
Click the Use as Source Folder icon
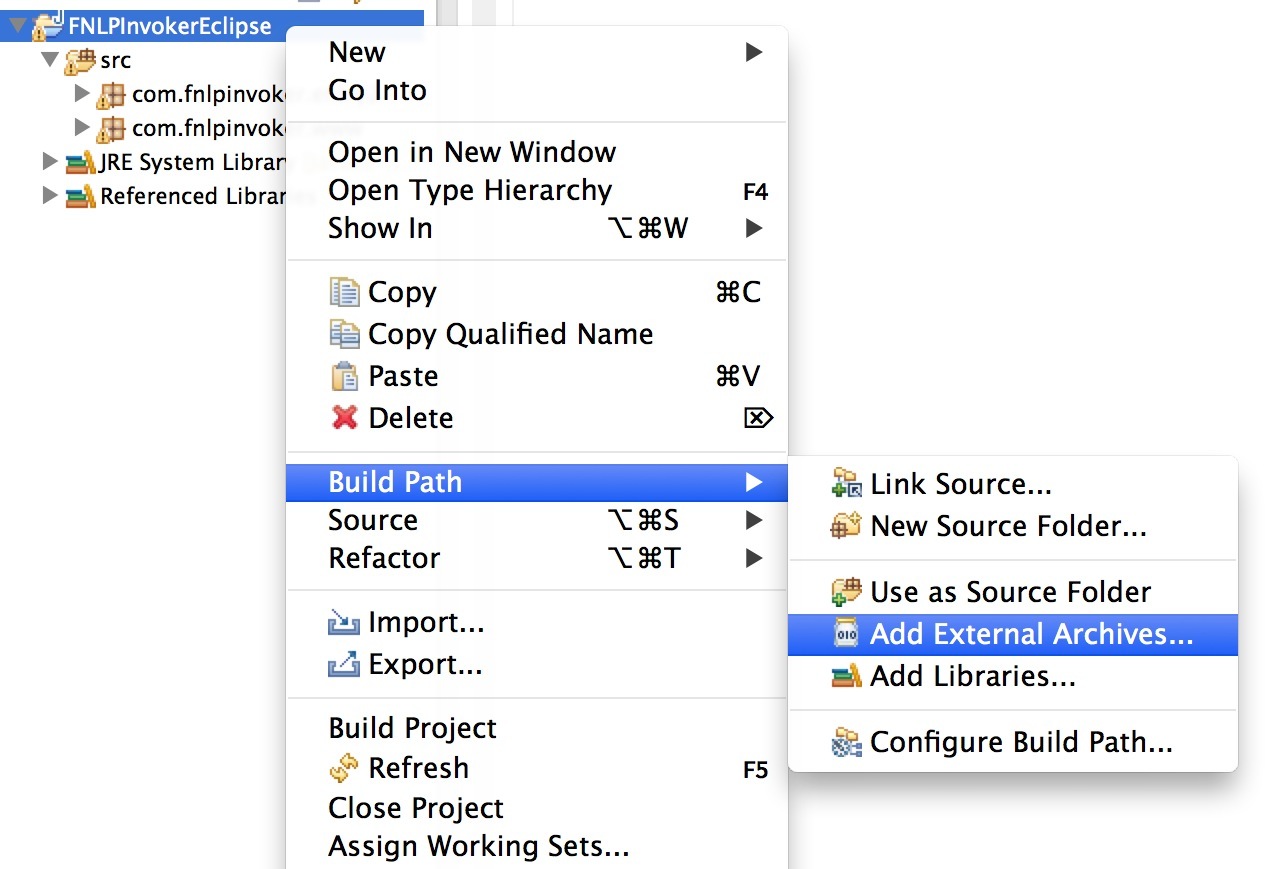846,592
